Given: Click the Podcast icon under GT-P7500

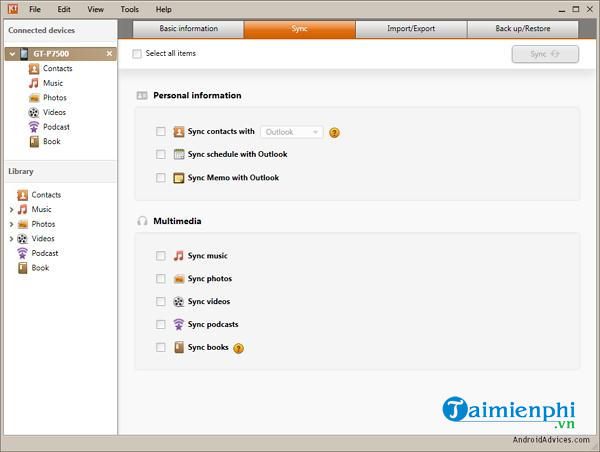Looking at the screenshot, I should click(34, 127).
